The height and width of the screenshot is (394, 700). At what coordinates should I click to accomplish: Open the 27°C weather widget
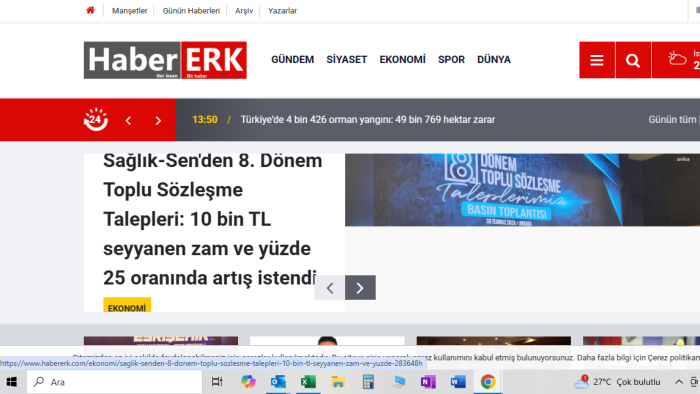pyautogui.click(x=617, y=382)
